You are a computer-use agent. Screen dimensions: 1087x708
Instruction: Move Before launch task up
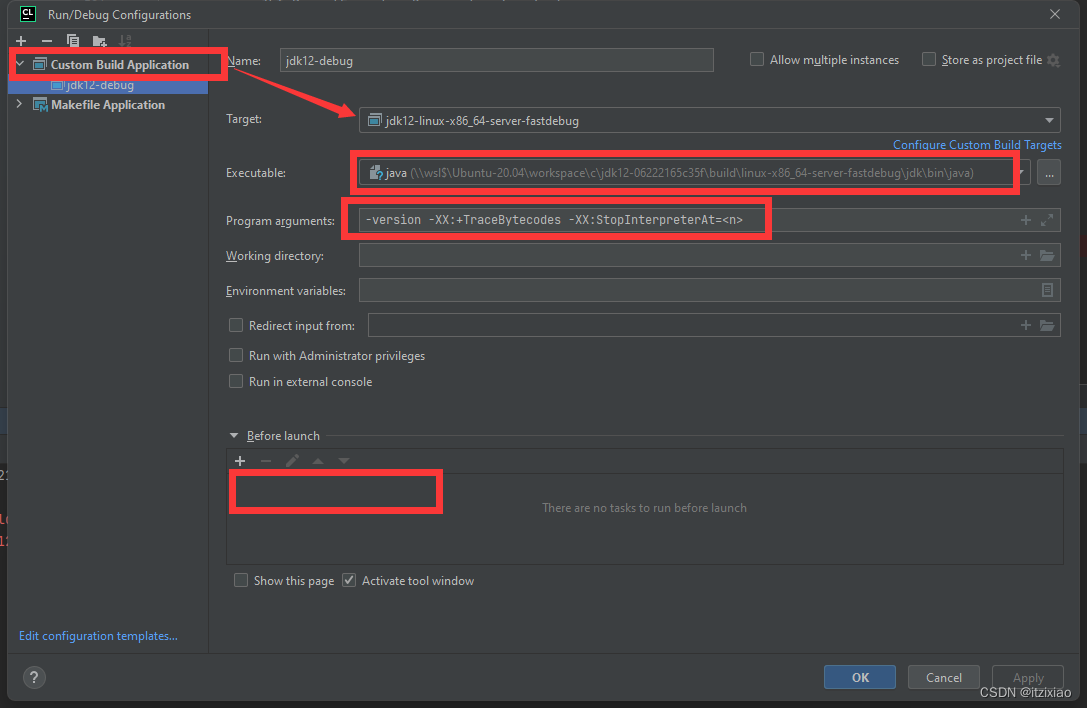pos(318,460)
